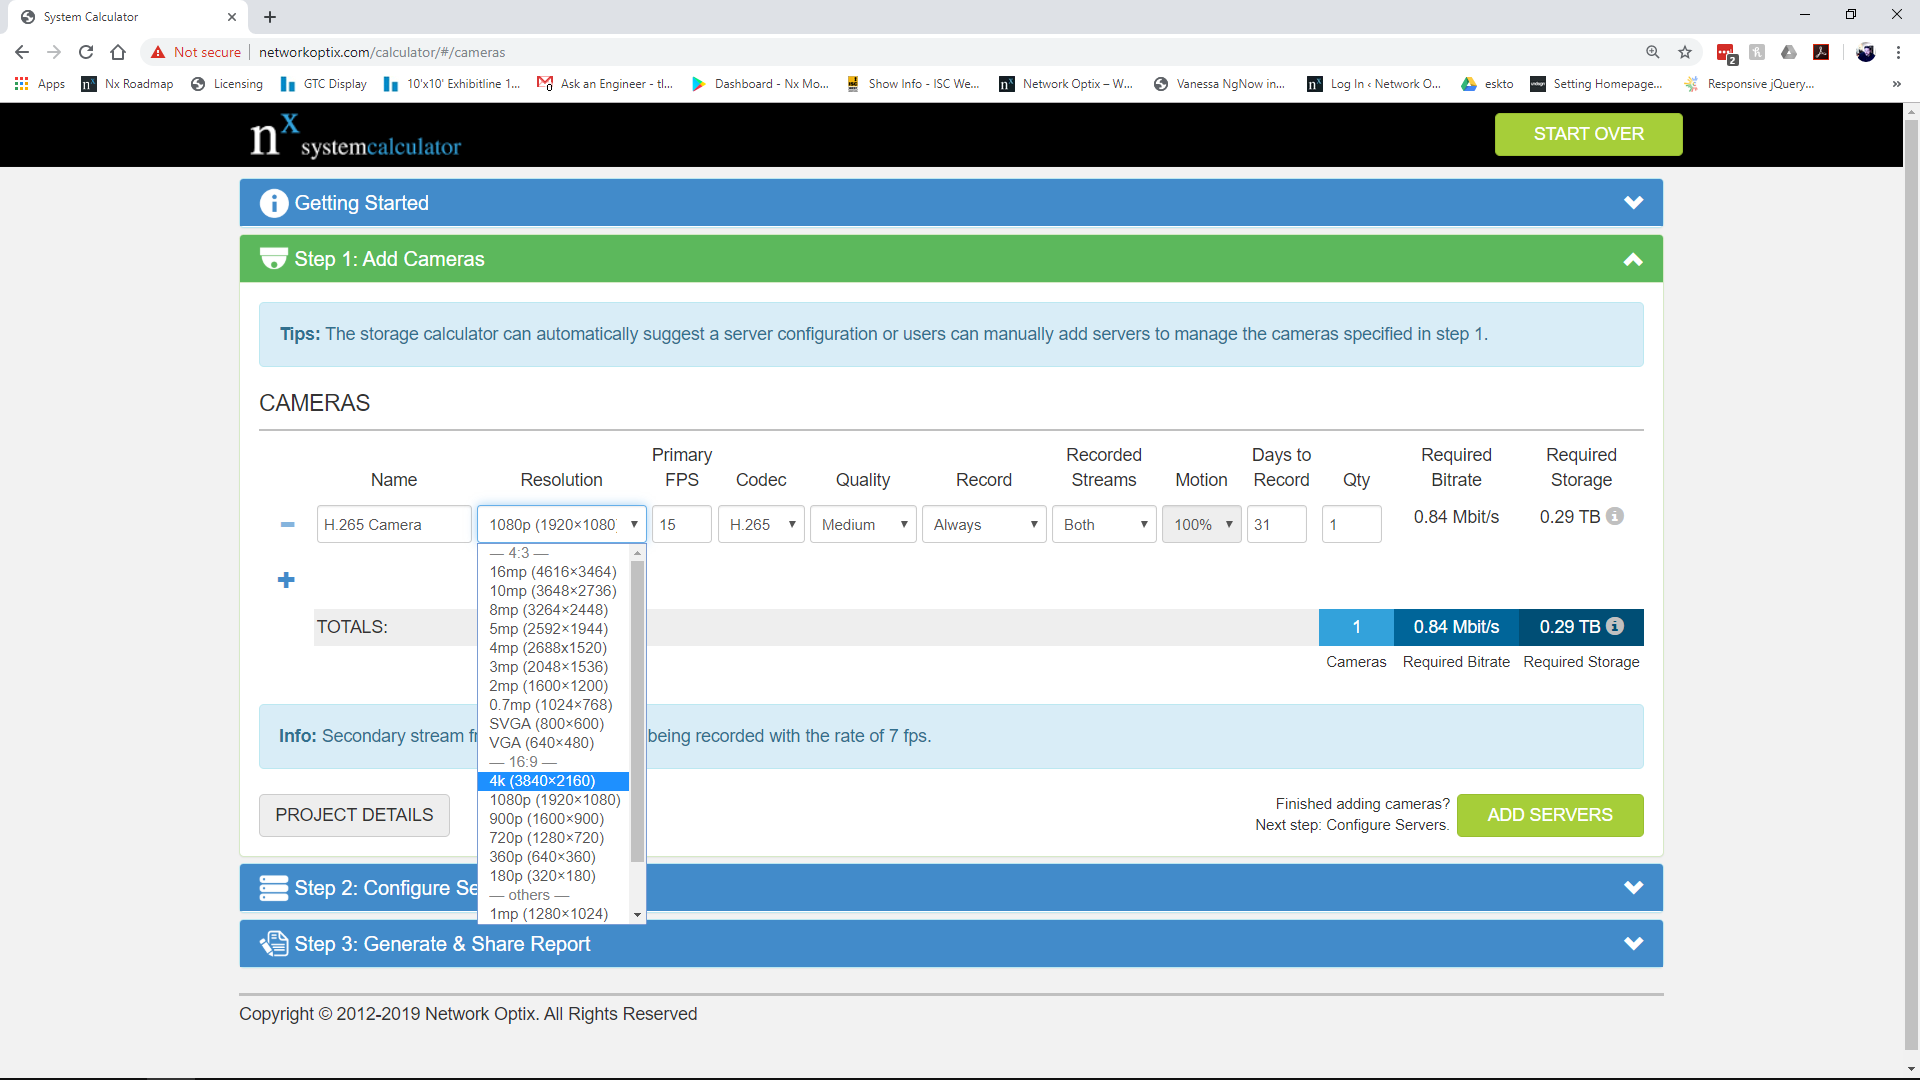This screenshot has height=1080, width=1920.
Task: Click the ADD SERVERS button
Action: coord(1550,815)
